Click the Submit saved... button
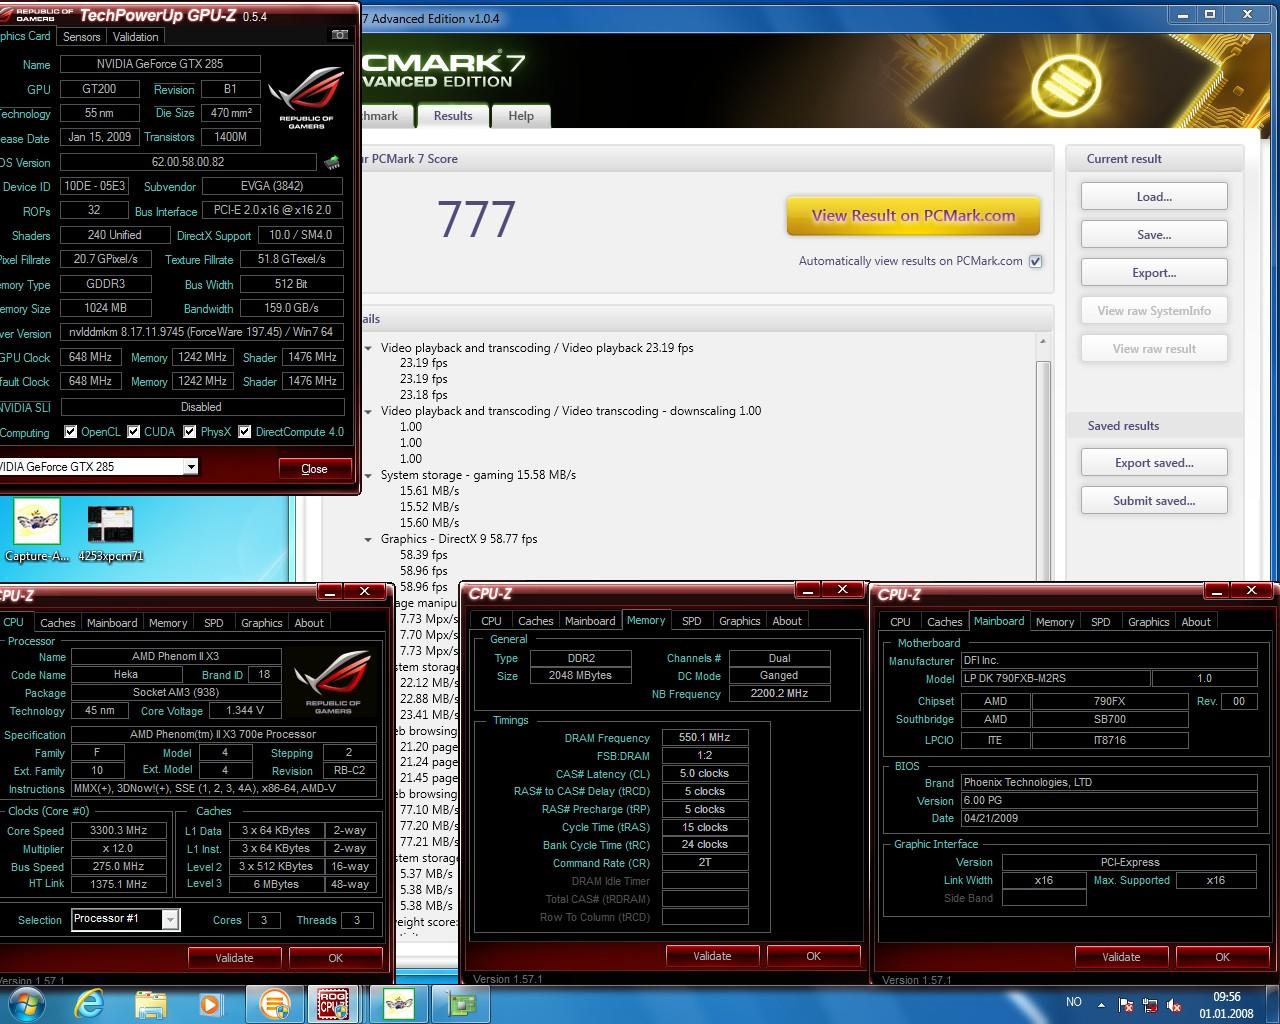Image resolution: width=1280 pixels, height=1024 pixels. (1154, 501)
